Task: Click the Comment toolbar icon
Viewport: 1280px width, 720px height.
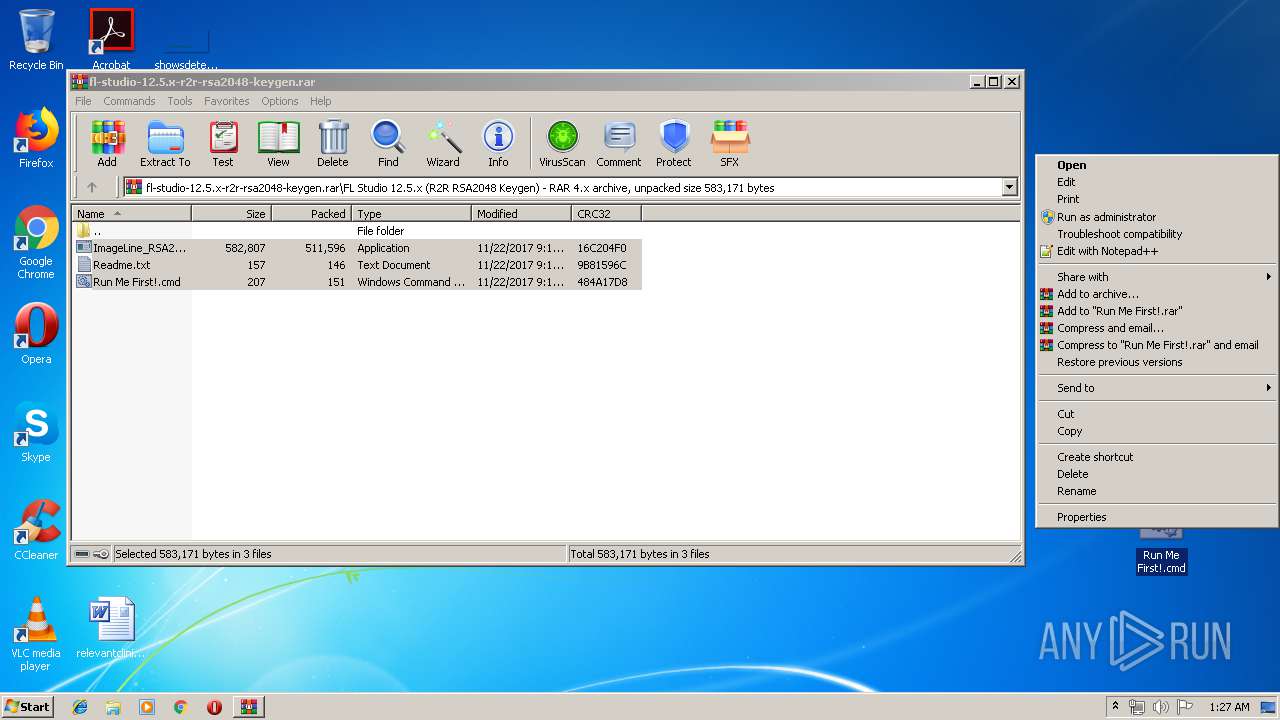Action: 619,144
